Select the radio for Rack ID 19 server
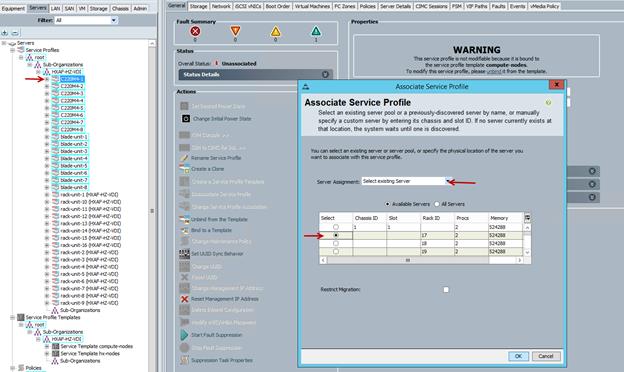 [x=336, y=251]
